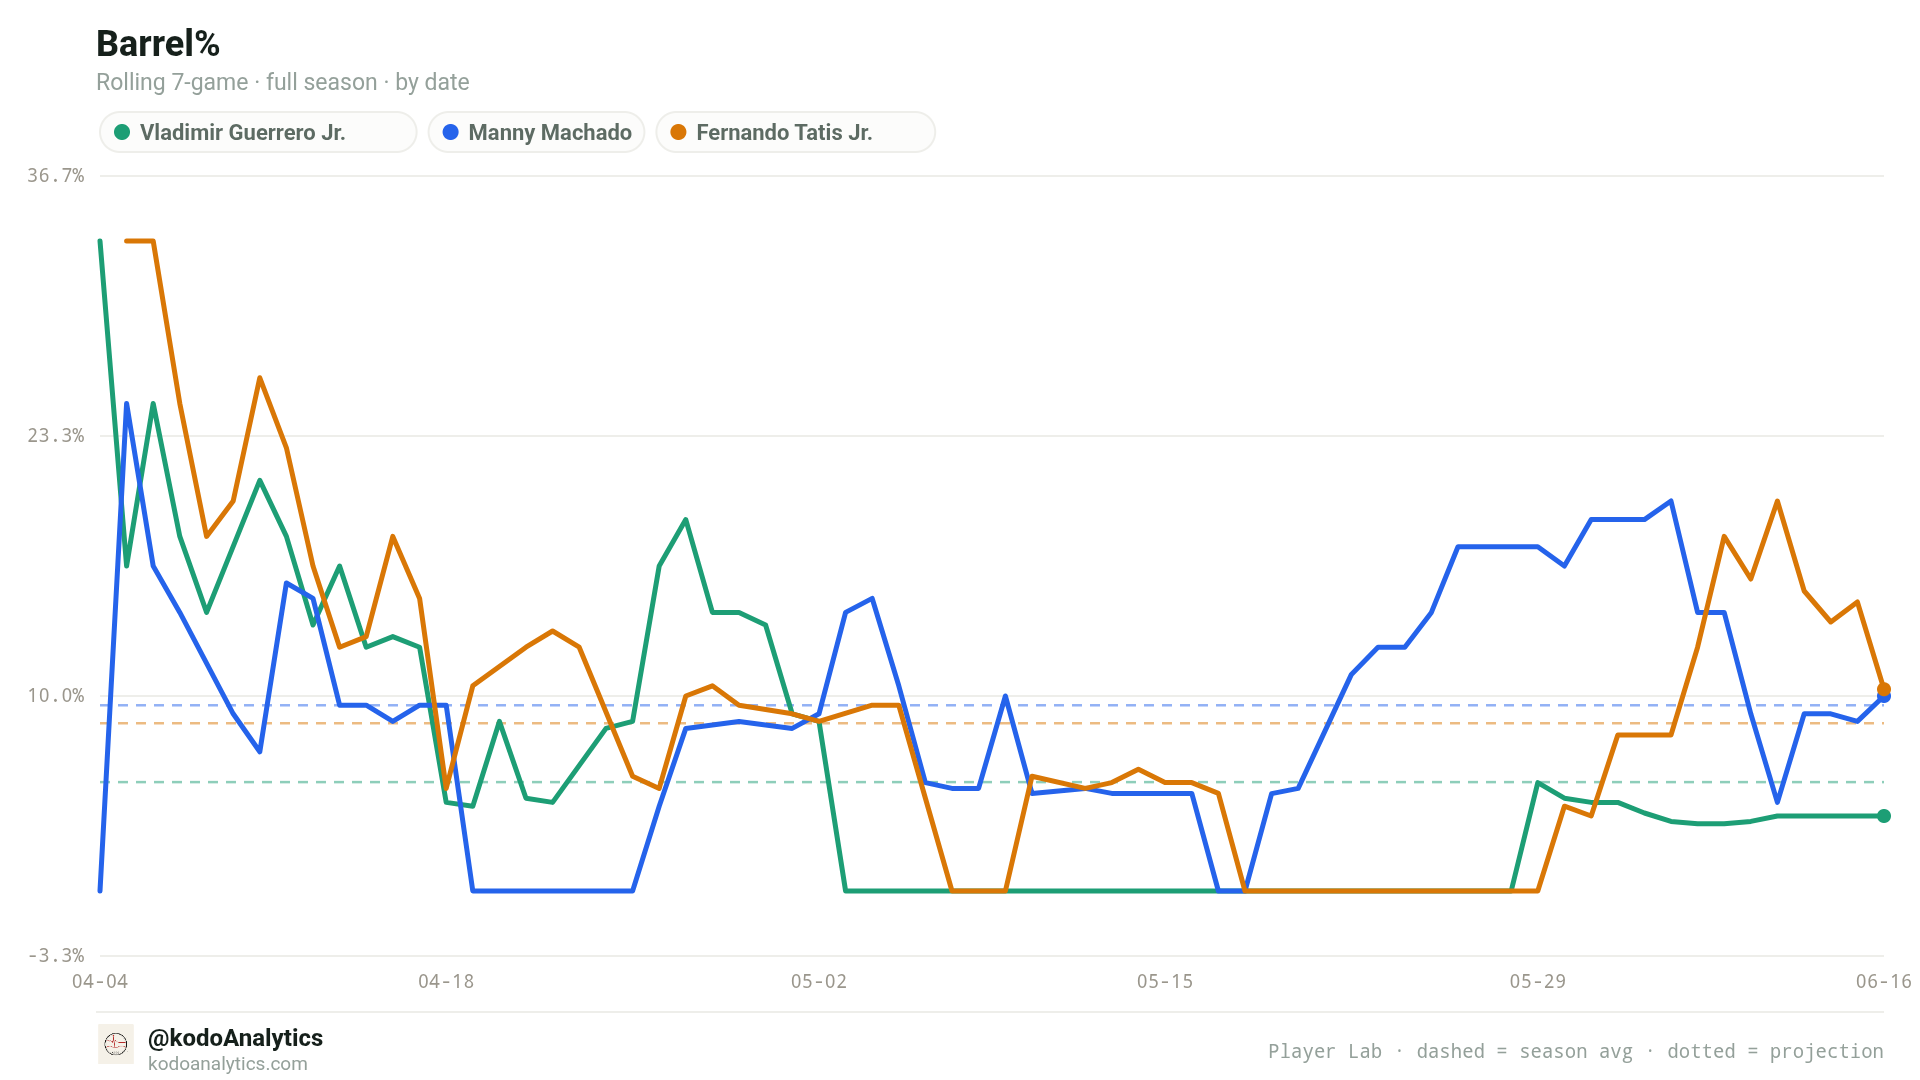The image size is (1920, 1080).
Task: Click the 36.7% y-axis label
Action: (x=56, y=176)
